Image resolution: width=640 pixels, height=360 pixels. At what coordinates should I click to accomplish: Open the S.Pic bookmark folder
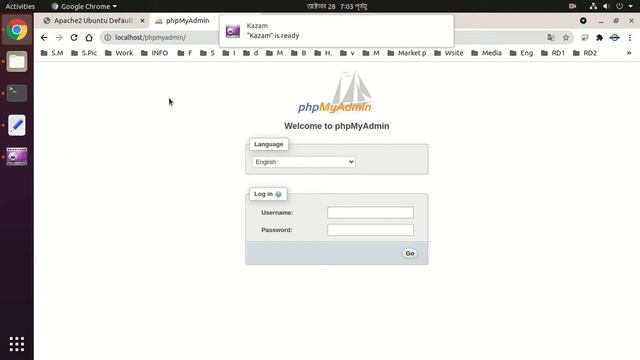(84, 53)
